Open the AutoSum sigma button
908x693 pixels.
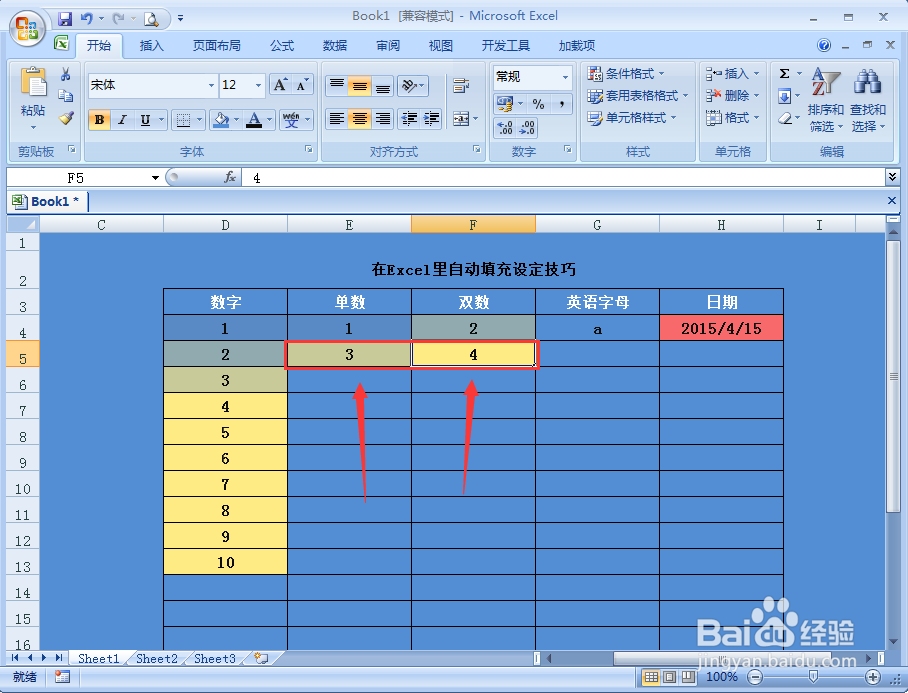[x=785, y=74]
